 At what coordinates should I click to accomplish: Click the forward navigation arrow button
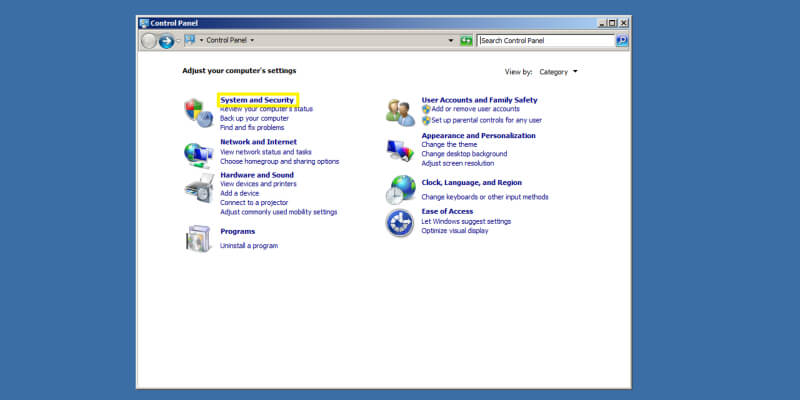click(x=166, y=41)
